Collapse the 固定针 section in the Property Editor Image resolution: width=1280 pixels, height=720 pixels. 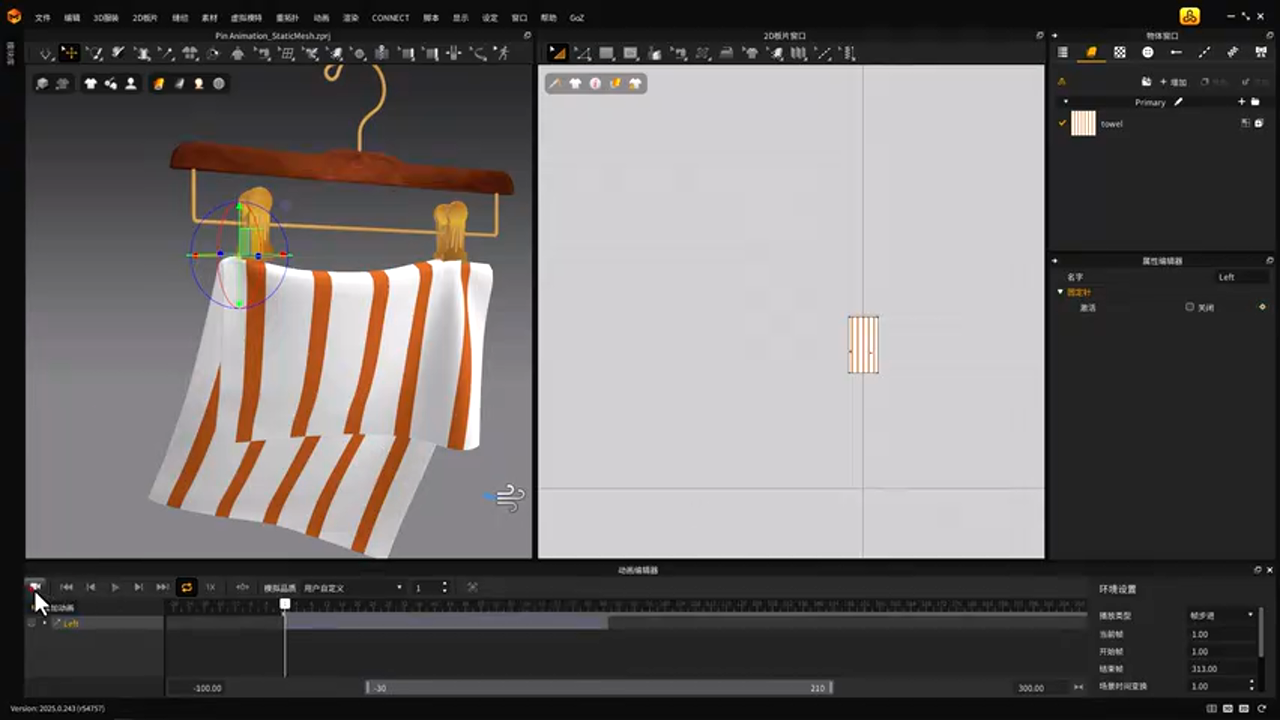(1060, 292)
